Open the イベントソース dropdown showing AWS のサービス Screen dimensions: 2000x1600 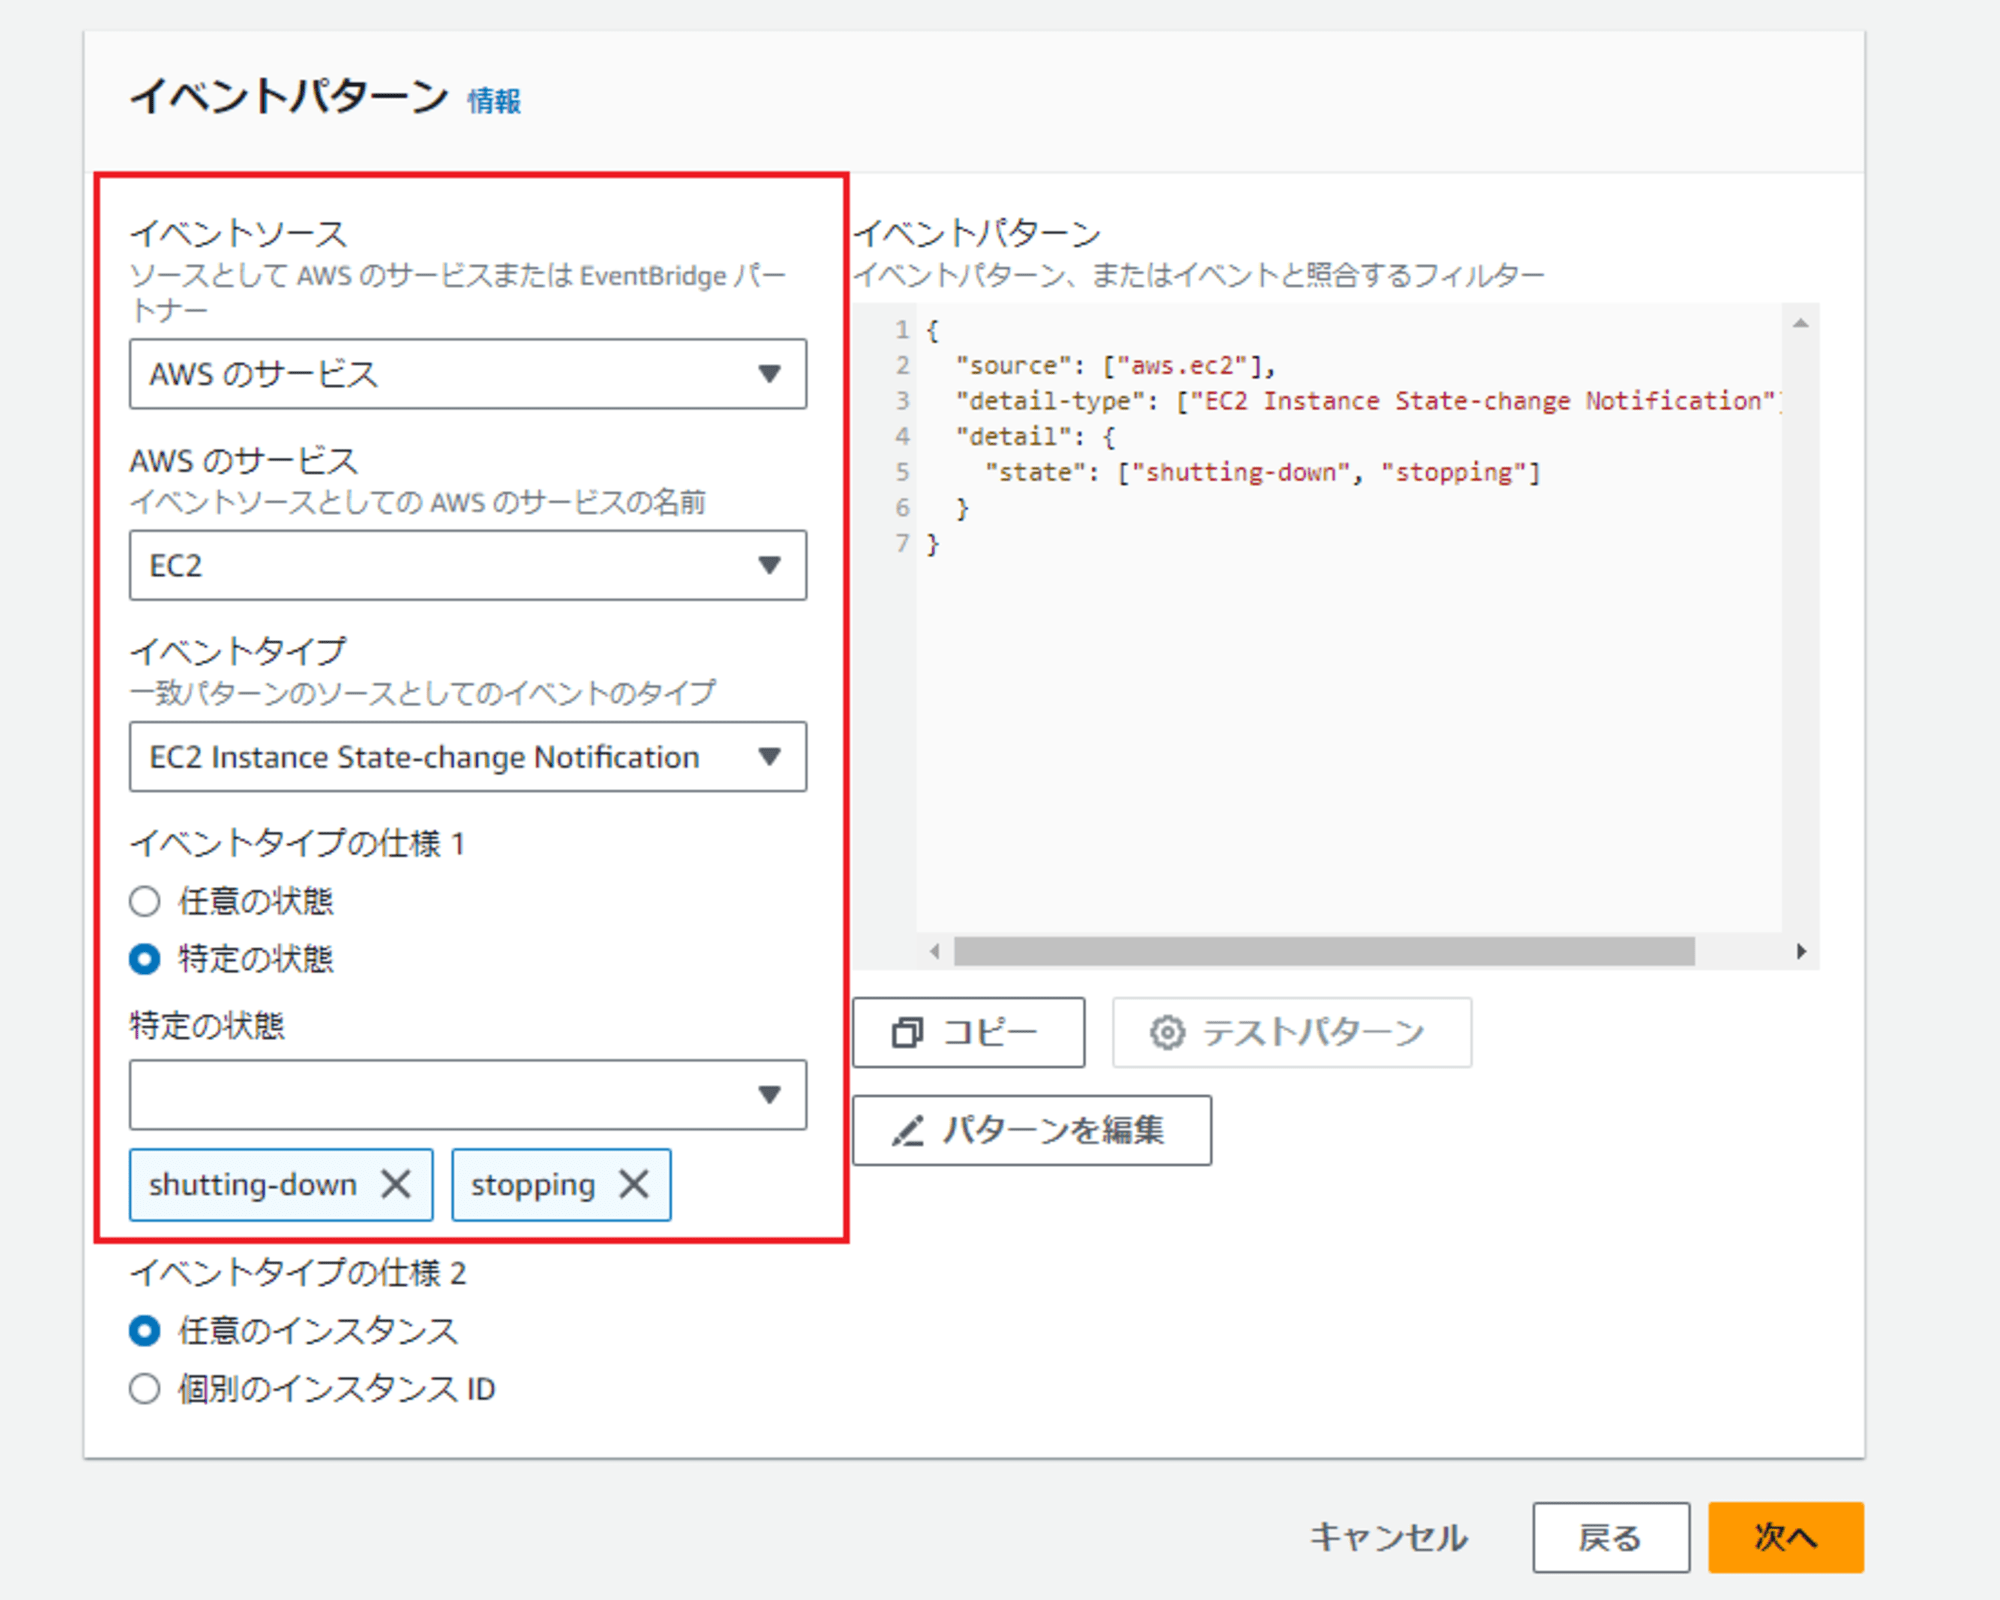tap(468, 374)
